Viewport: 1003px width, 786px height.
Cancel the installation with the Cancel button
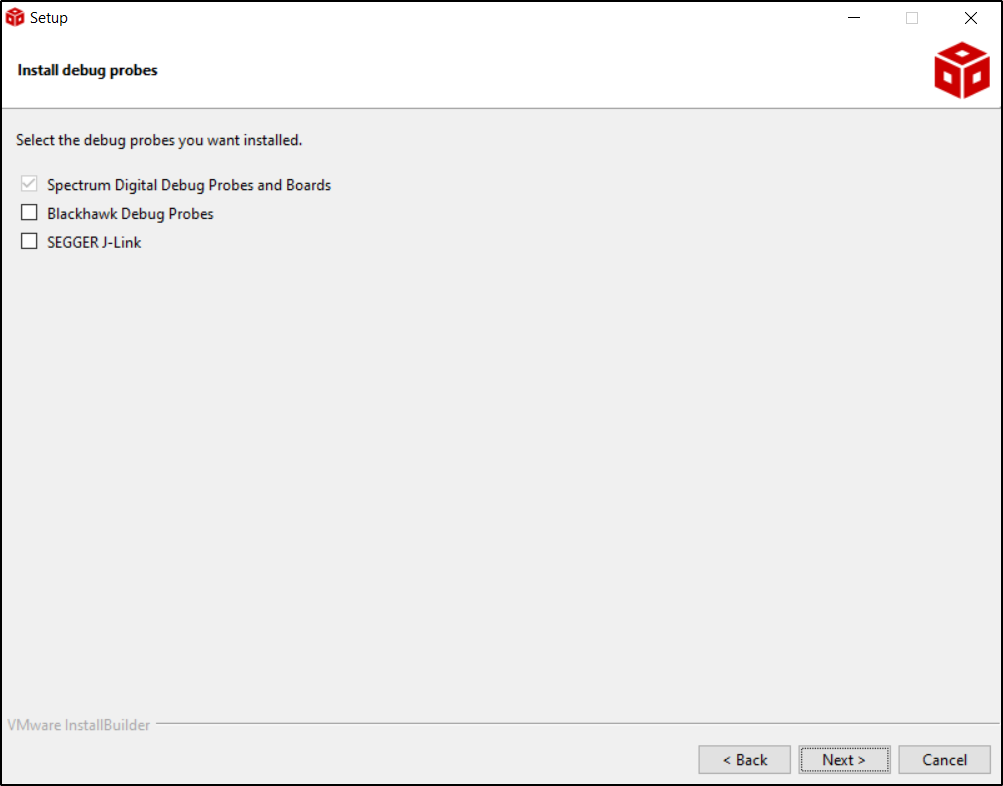pos(943,759)
